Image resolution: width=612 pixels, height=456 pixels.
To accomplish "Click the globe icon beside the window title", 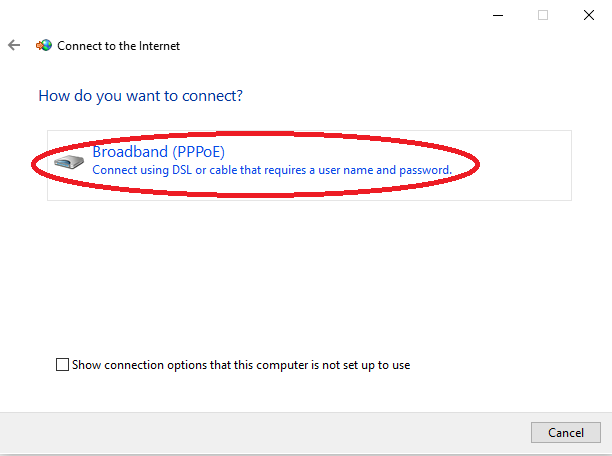I will (43, 46).
